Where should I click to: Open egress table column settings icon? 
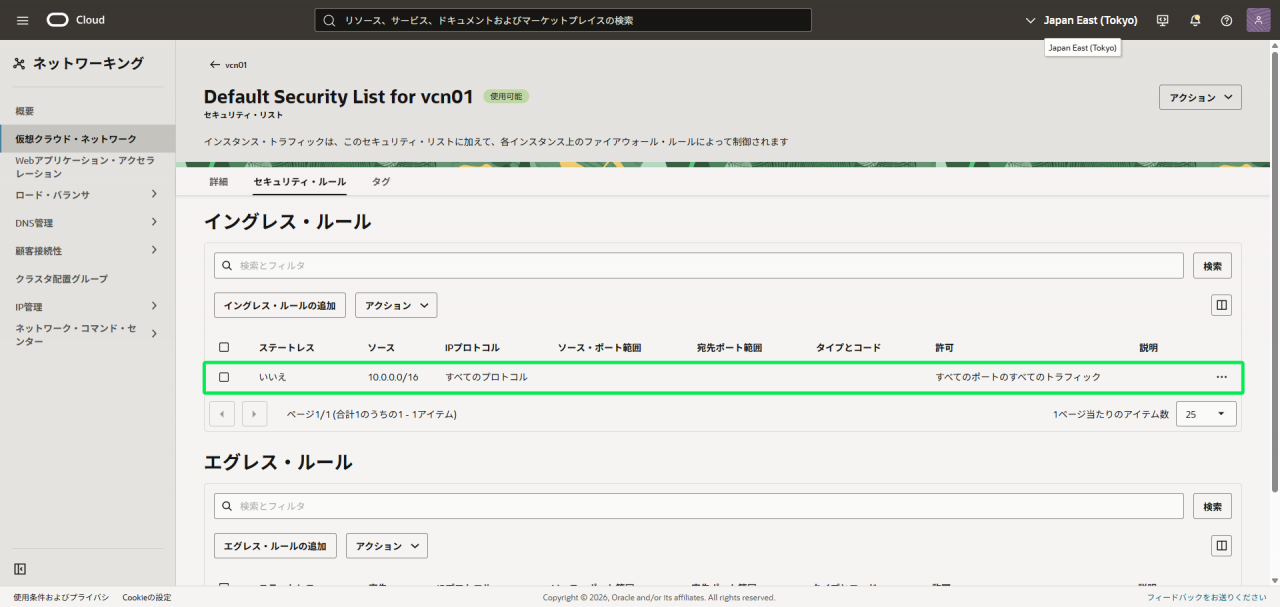pyautogui.click(x=1221, y=546)
